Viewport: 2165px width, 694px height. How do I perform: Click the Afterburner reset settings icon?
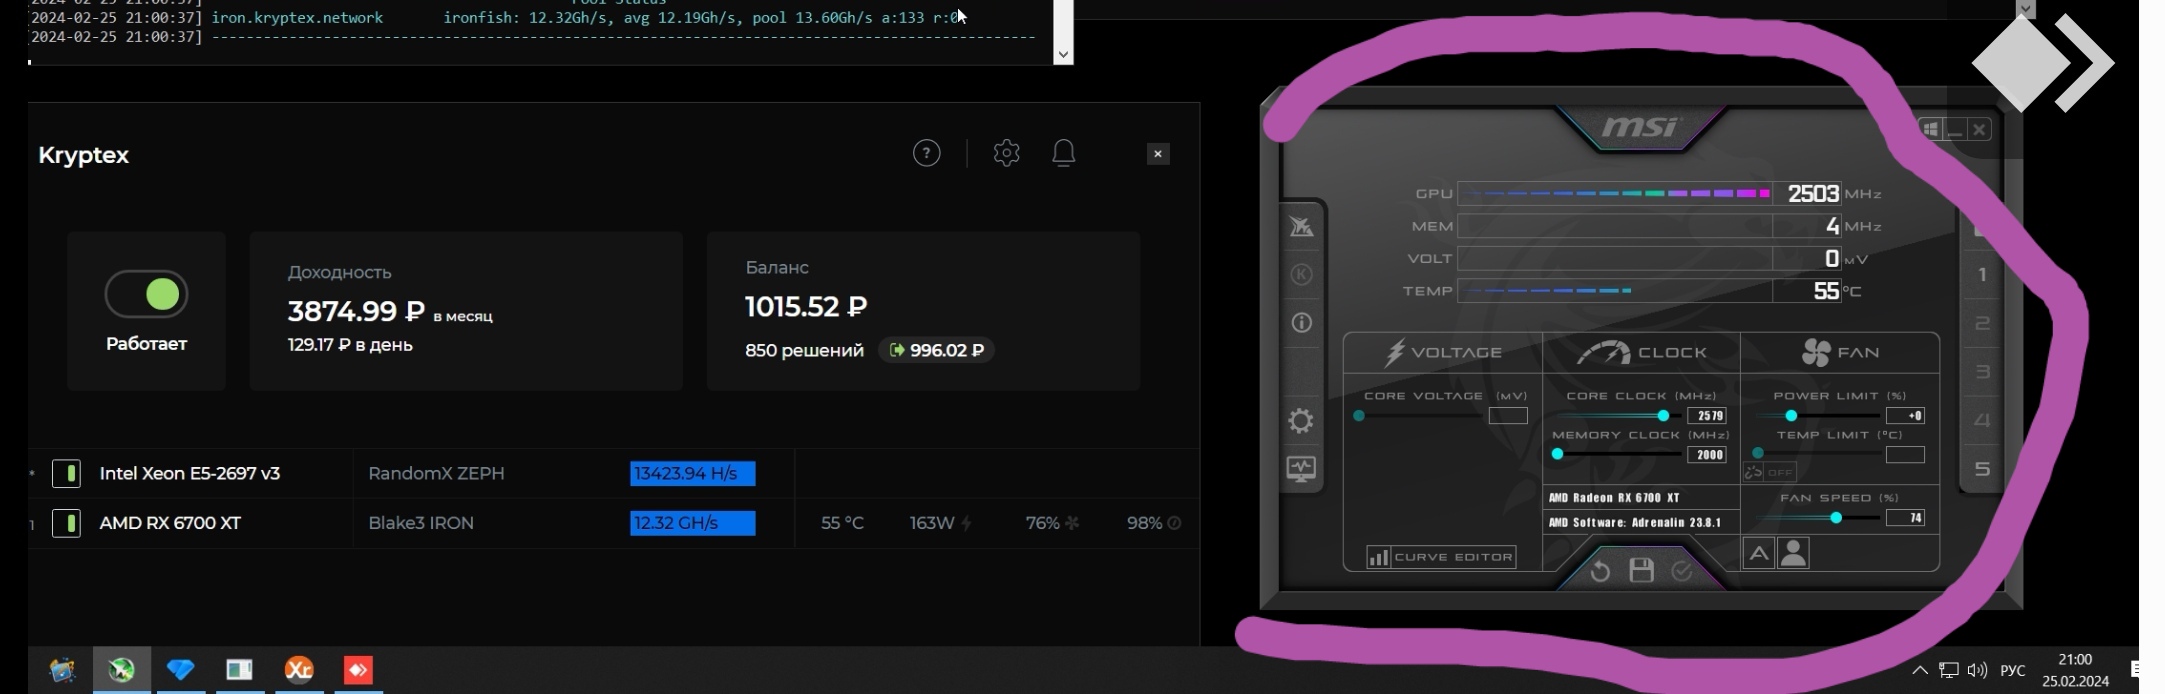(x=1600, y=571)
